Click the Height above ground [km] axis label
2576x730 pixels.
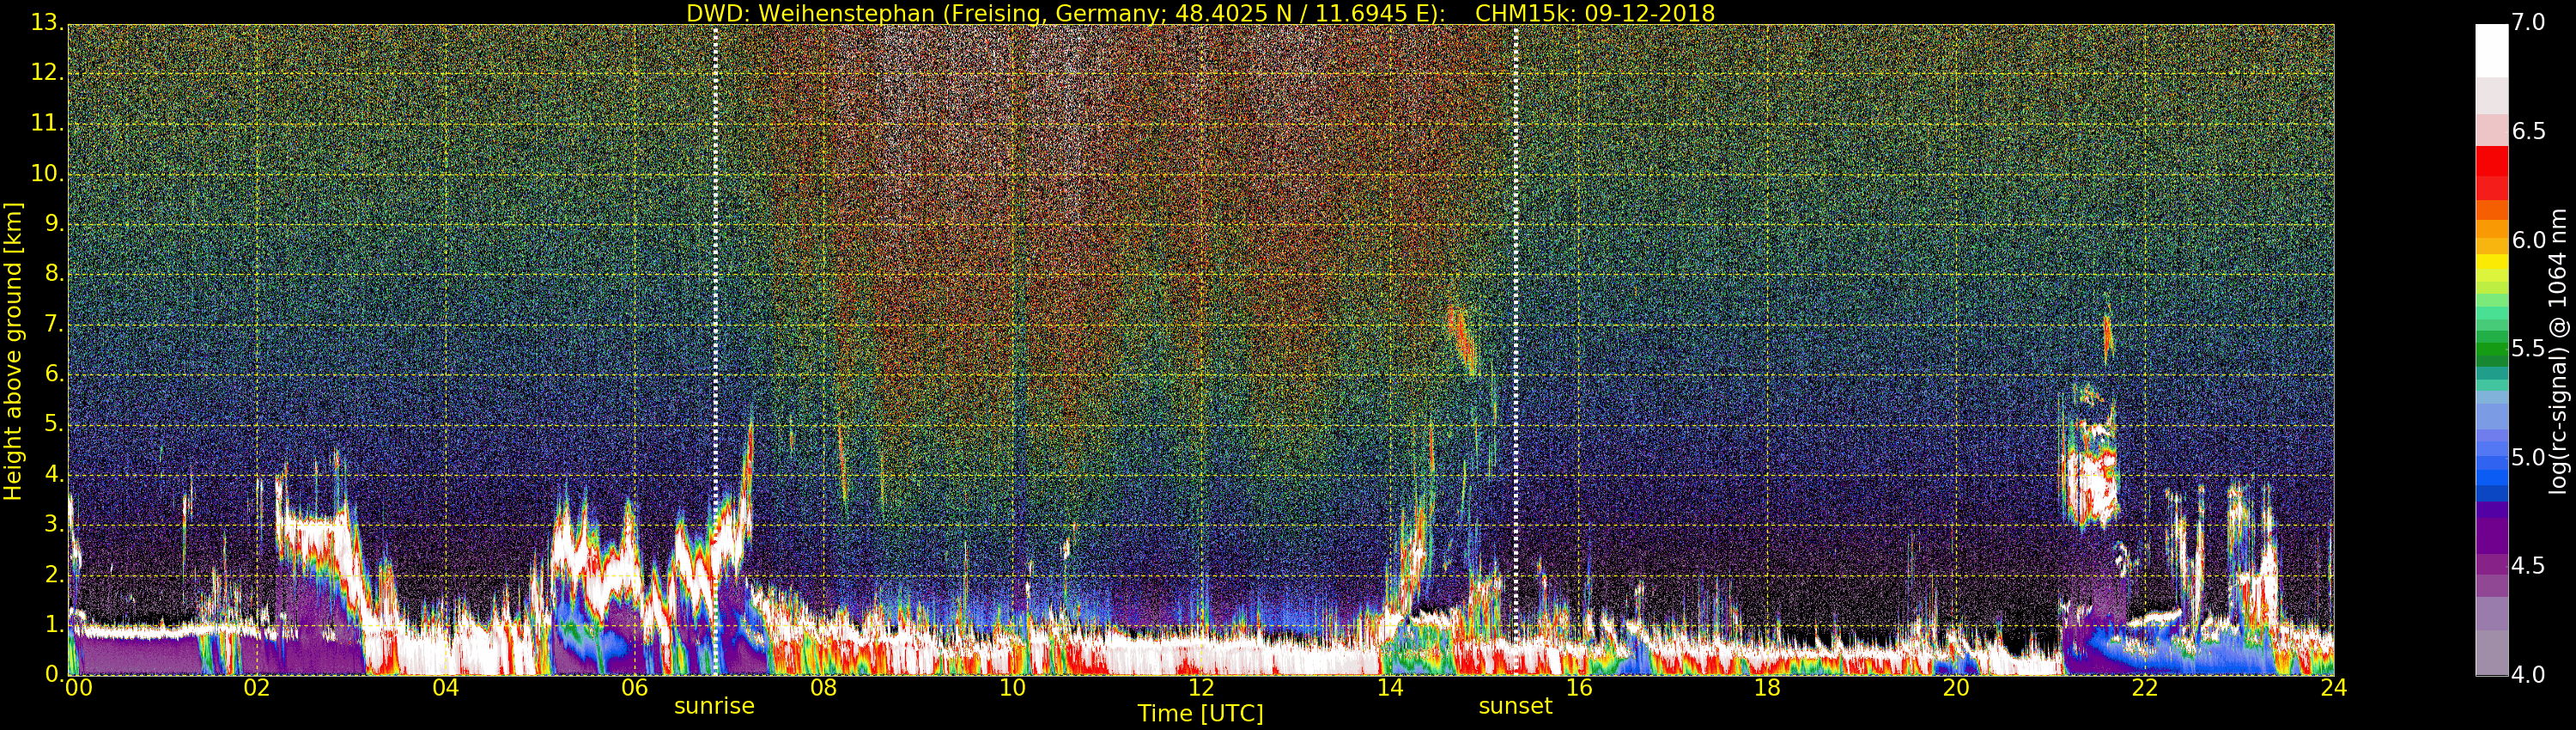(x=13, y=350)
